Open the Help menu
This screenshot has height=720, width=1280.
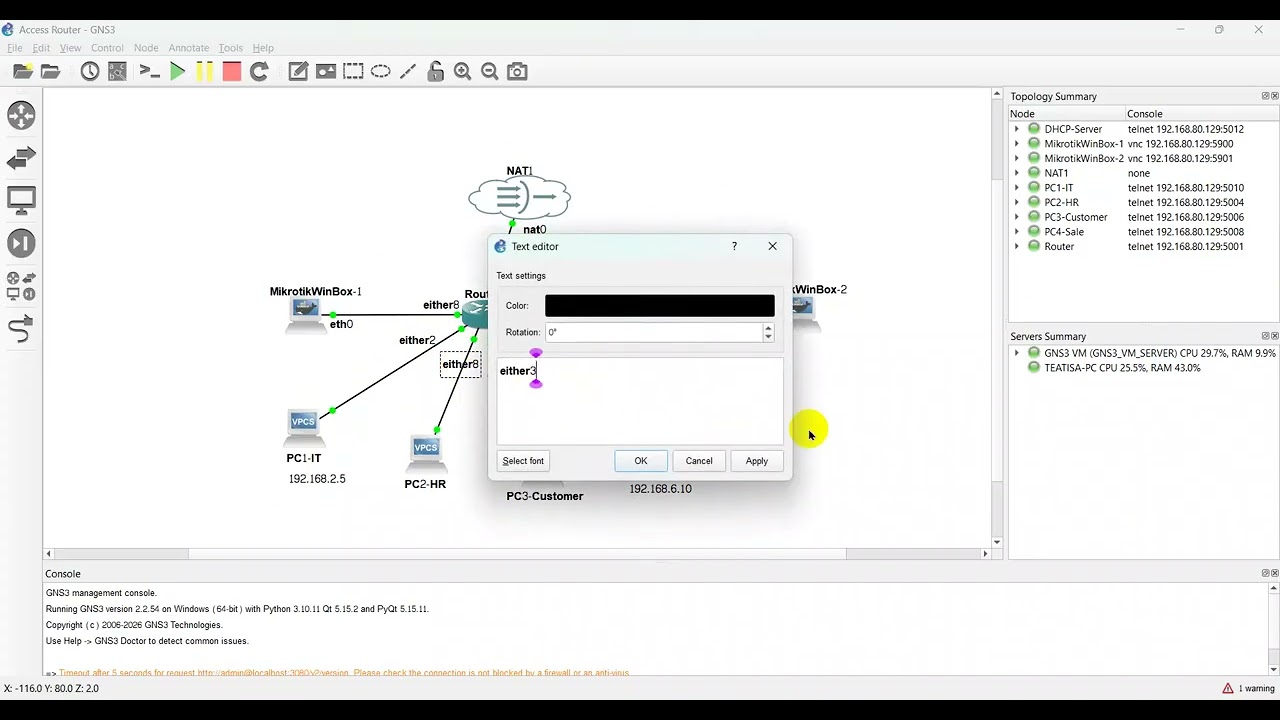pos(263,48)
